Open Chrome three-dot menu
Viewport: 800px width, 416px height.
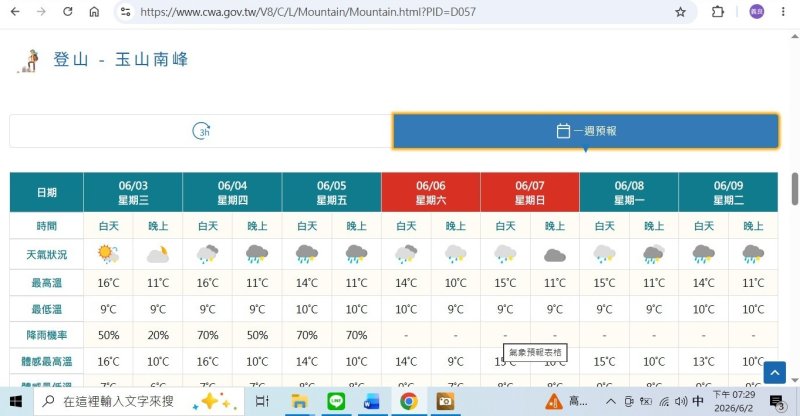[783, 11]
